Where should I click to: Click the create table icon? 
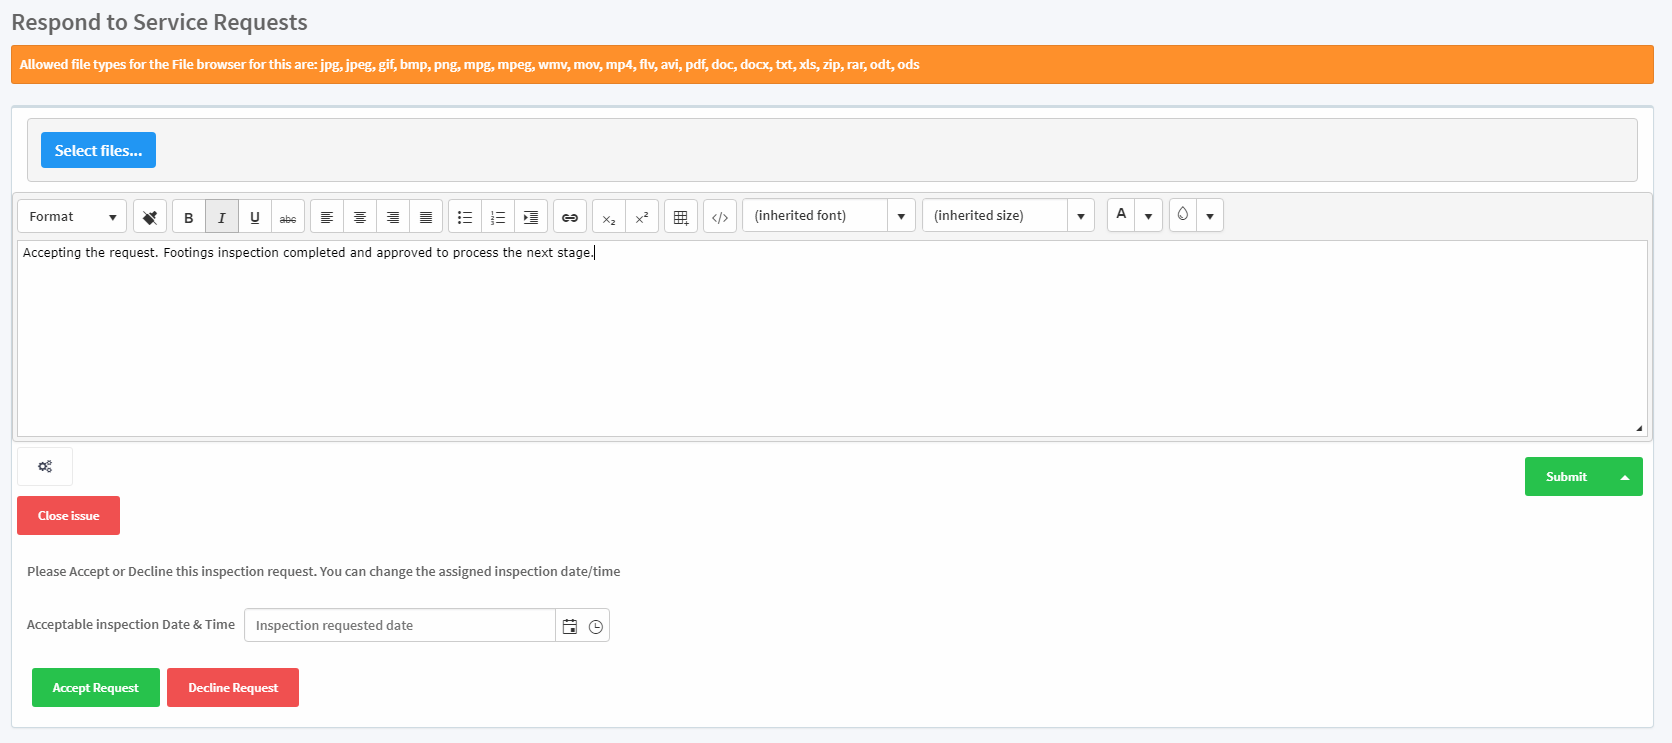click(x=681, y=217)
